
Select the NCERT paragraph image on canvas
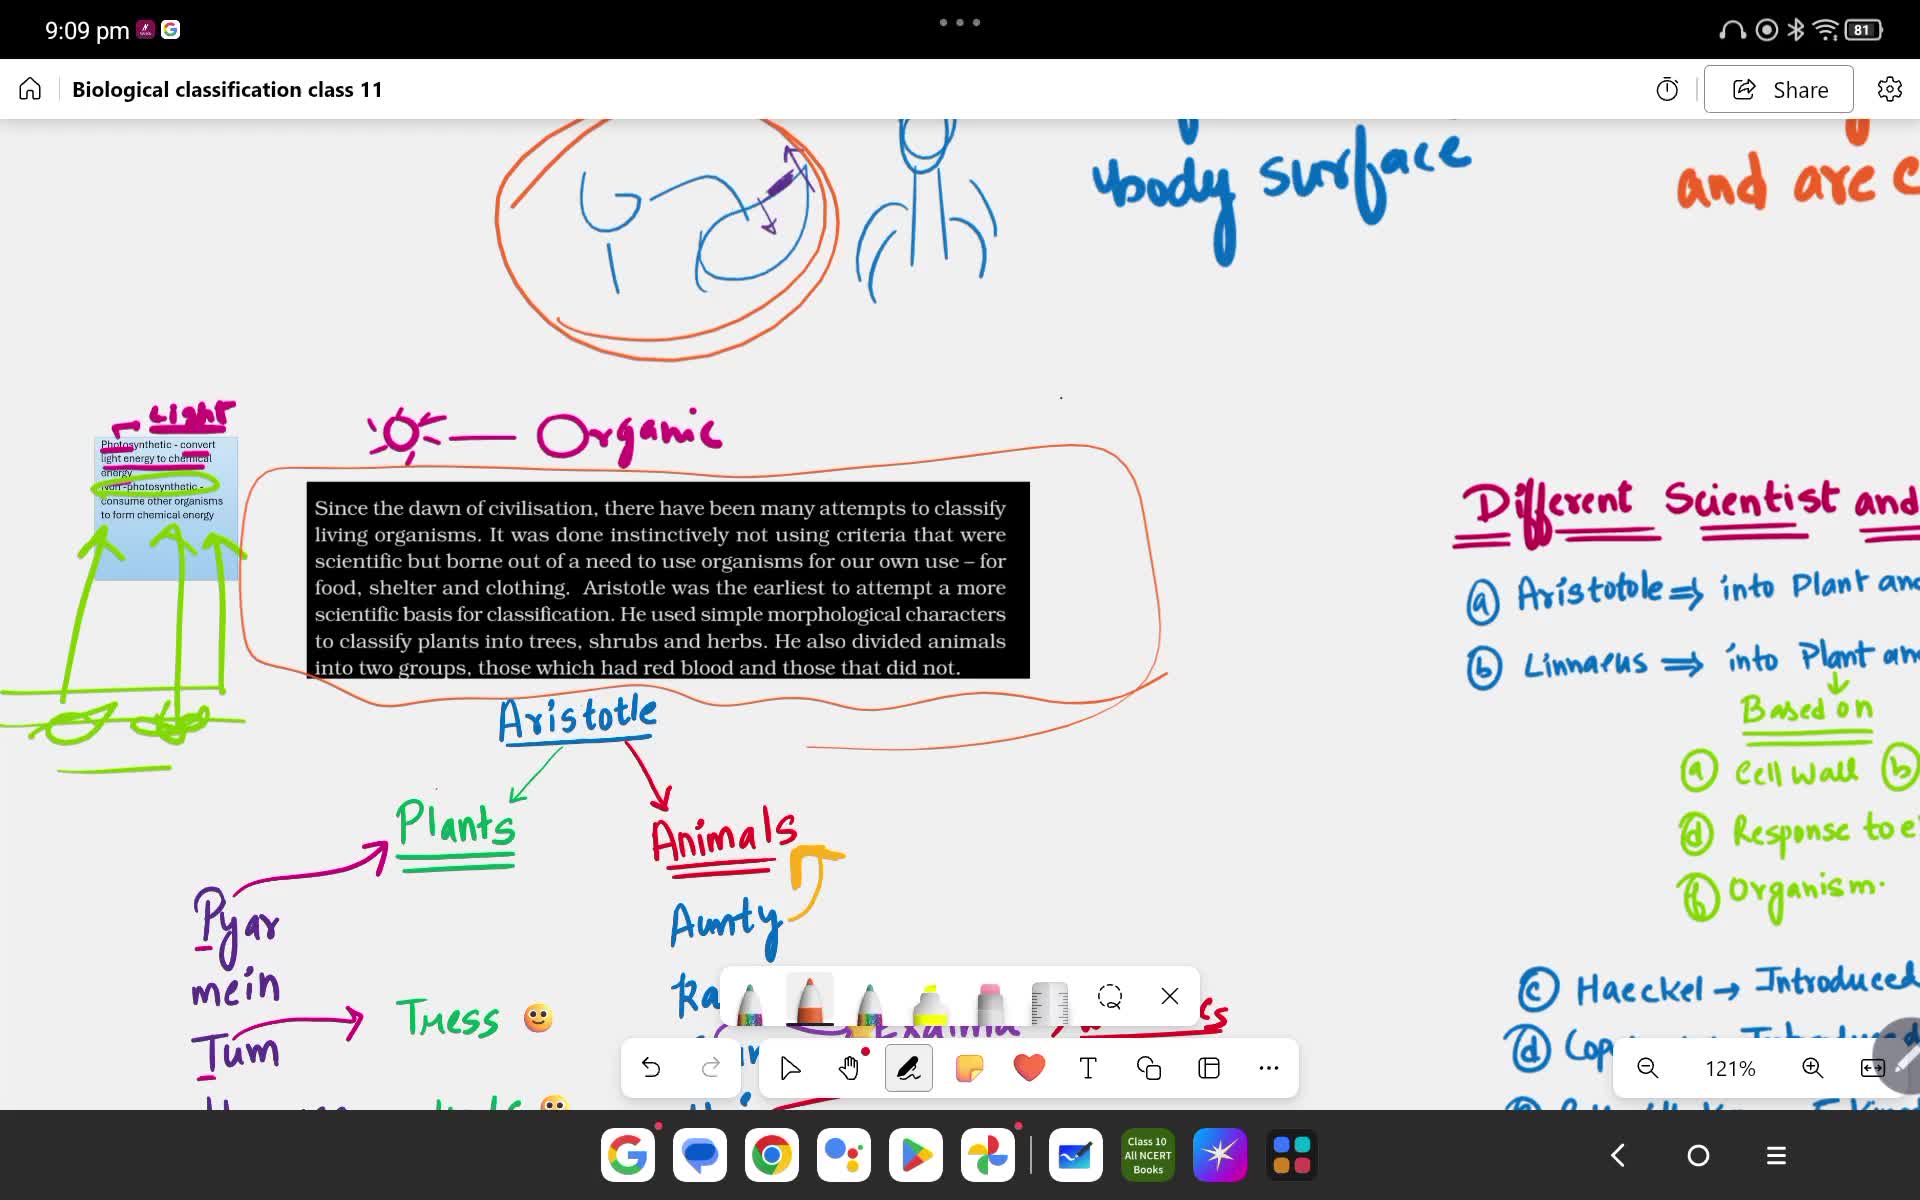[x=668, y=580]
